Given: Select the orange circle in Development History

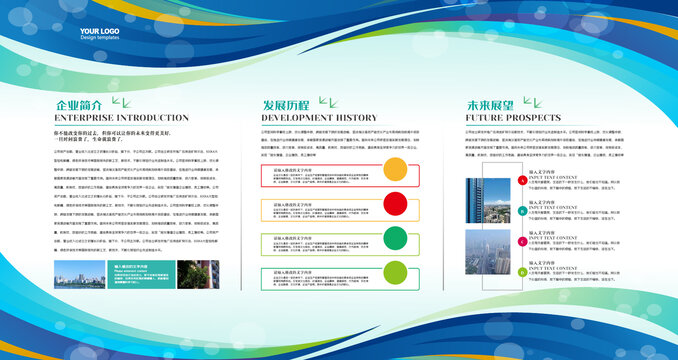Looking at the screenshot, I should [x=395, y=169].
